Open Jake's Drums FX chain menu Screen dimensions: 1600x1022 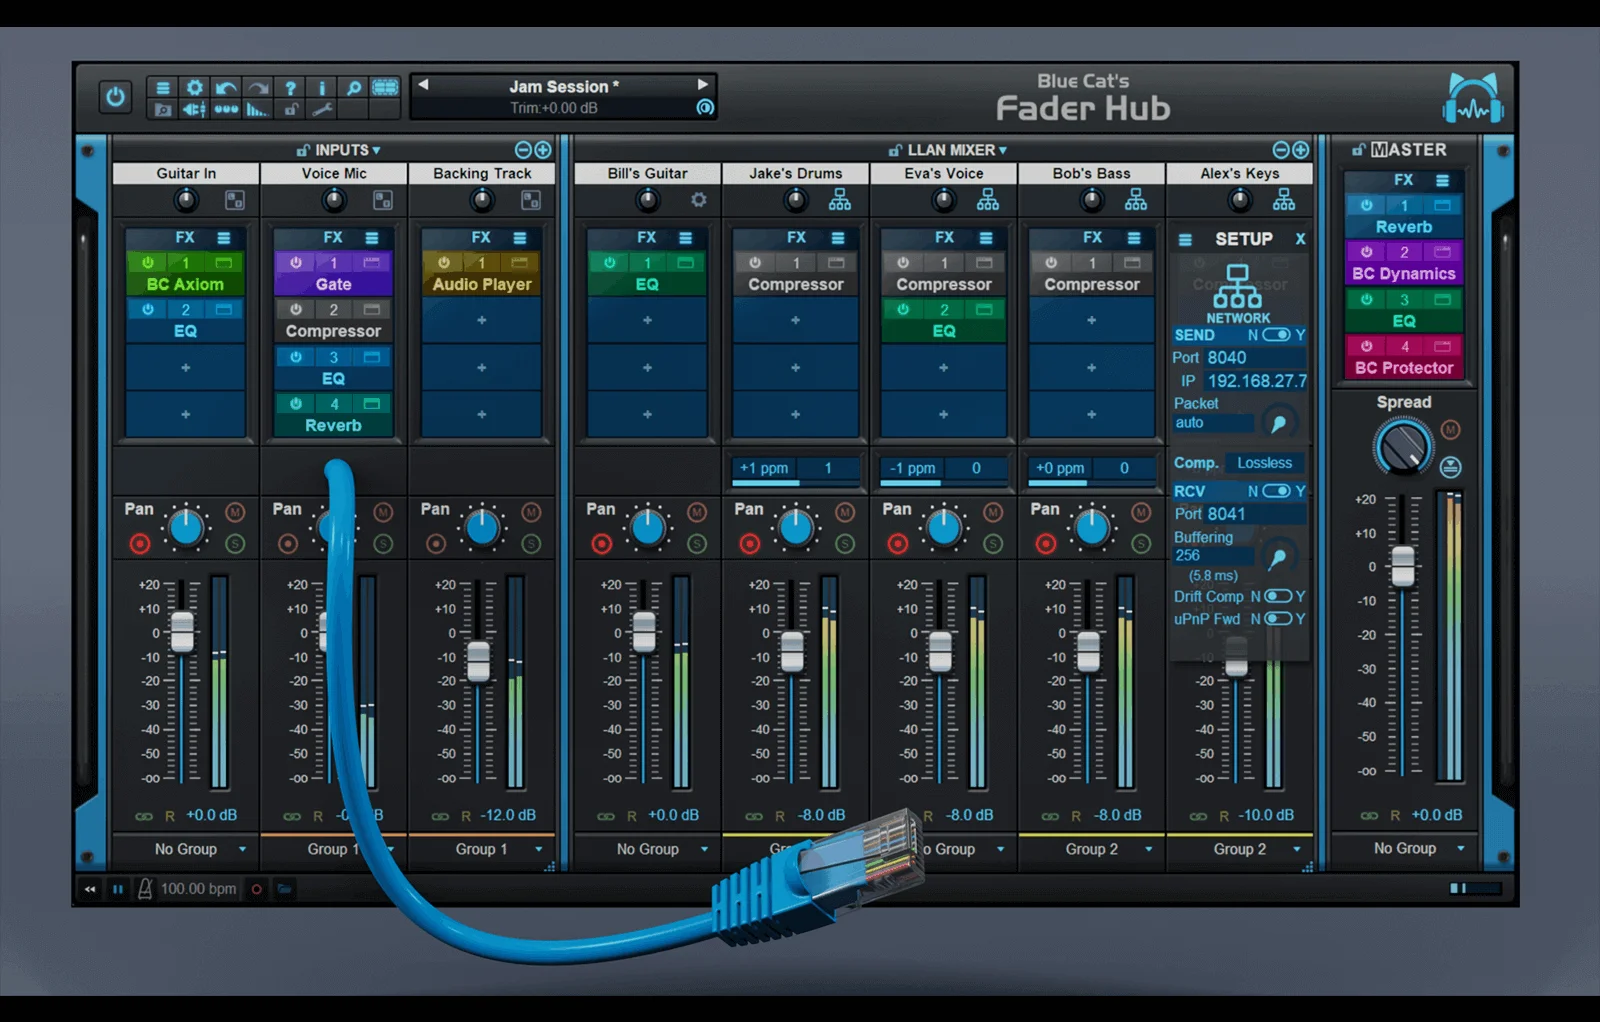click(838, 238)
